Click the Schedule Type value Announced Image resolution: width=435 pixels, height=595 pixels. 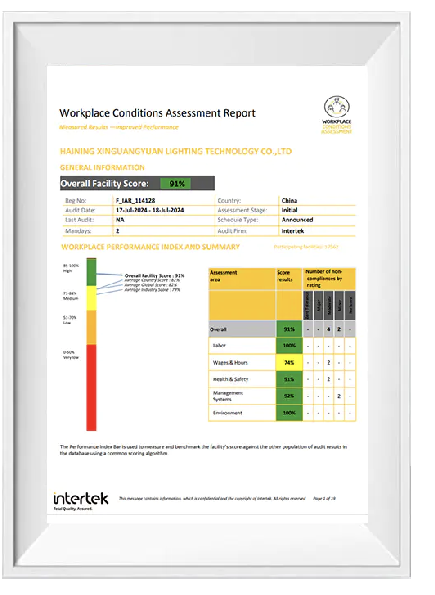[297, 220]
